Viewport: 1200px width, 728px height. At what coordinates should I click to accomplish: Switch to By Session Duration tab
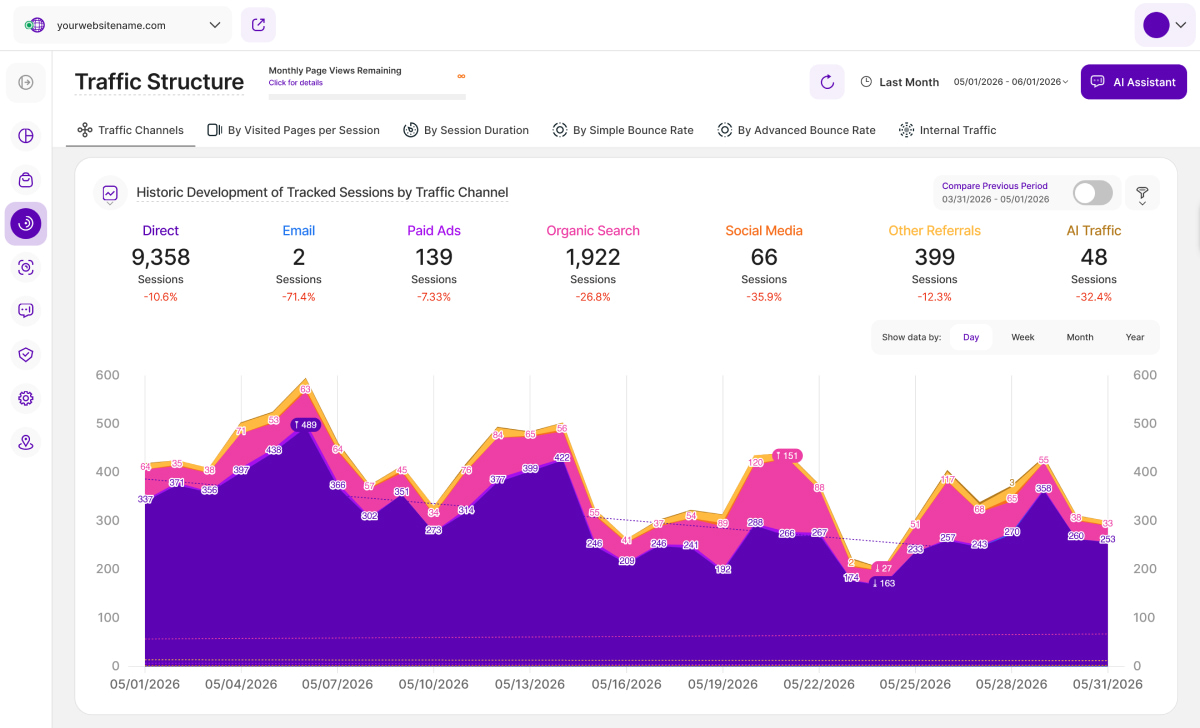pos(466,130)
